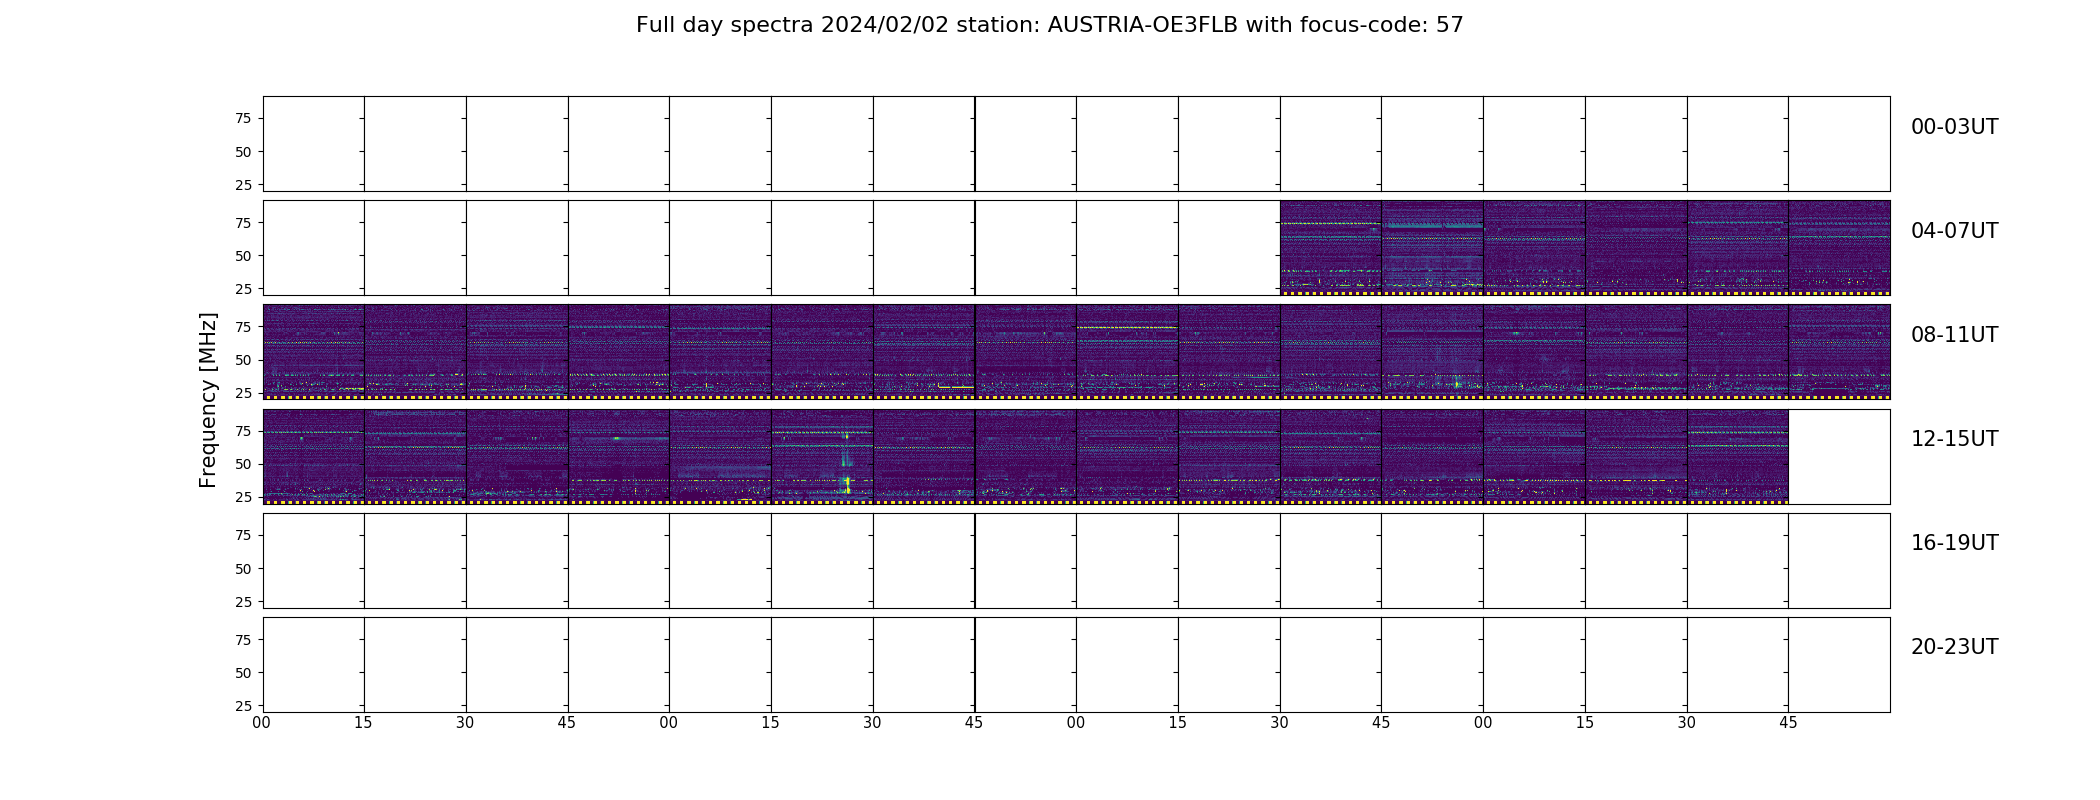Viewport: 2100px width, 800px height.
Task: Click the Frequency [MHz] axis label
Action: (x=208, y=400)
